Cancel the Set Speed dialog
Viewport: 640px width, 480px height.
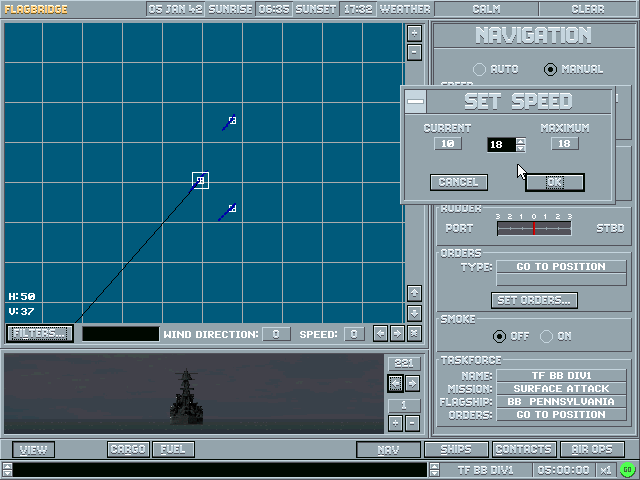click(x=459, y=182)
